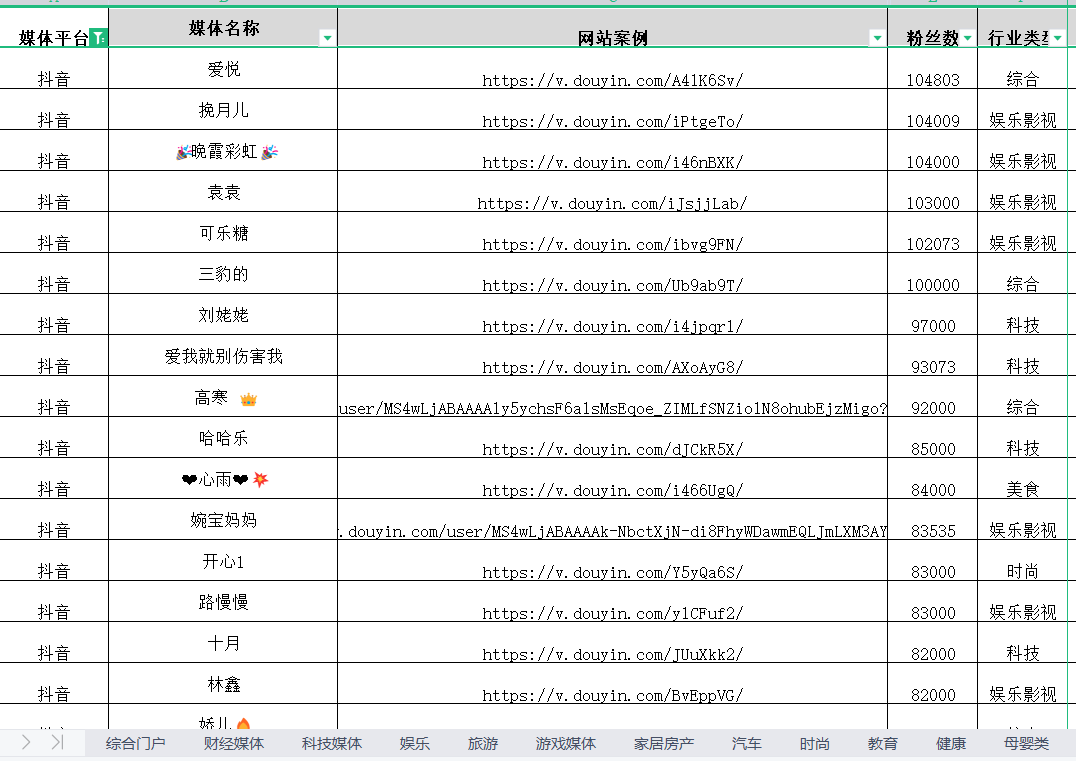
Task: Open link https://v.douyin.com/i466UgQ/
Action: 612,491
